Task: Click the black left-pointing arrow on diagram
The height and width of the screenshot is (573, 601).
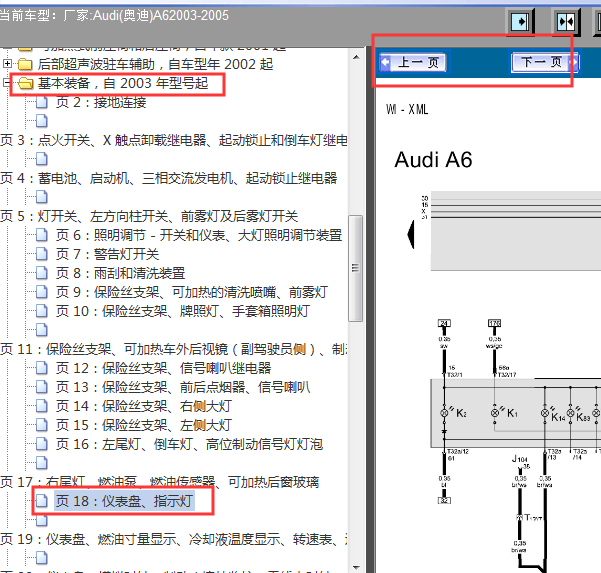Action: [411, 234]
